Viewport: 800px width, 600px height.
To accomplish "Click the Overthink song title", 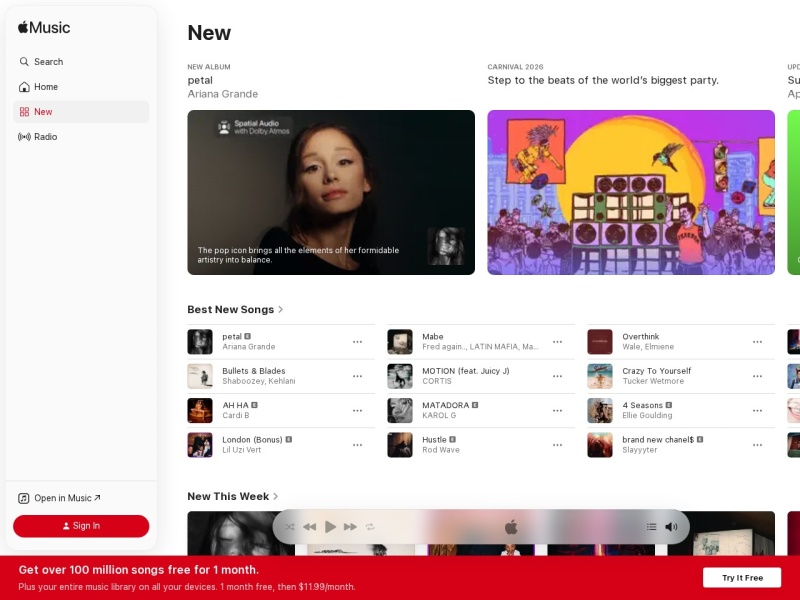I will click(x=641, y=337).
